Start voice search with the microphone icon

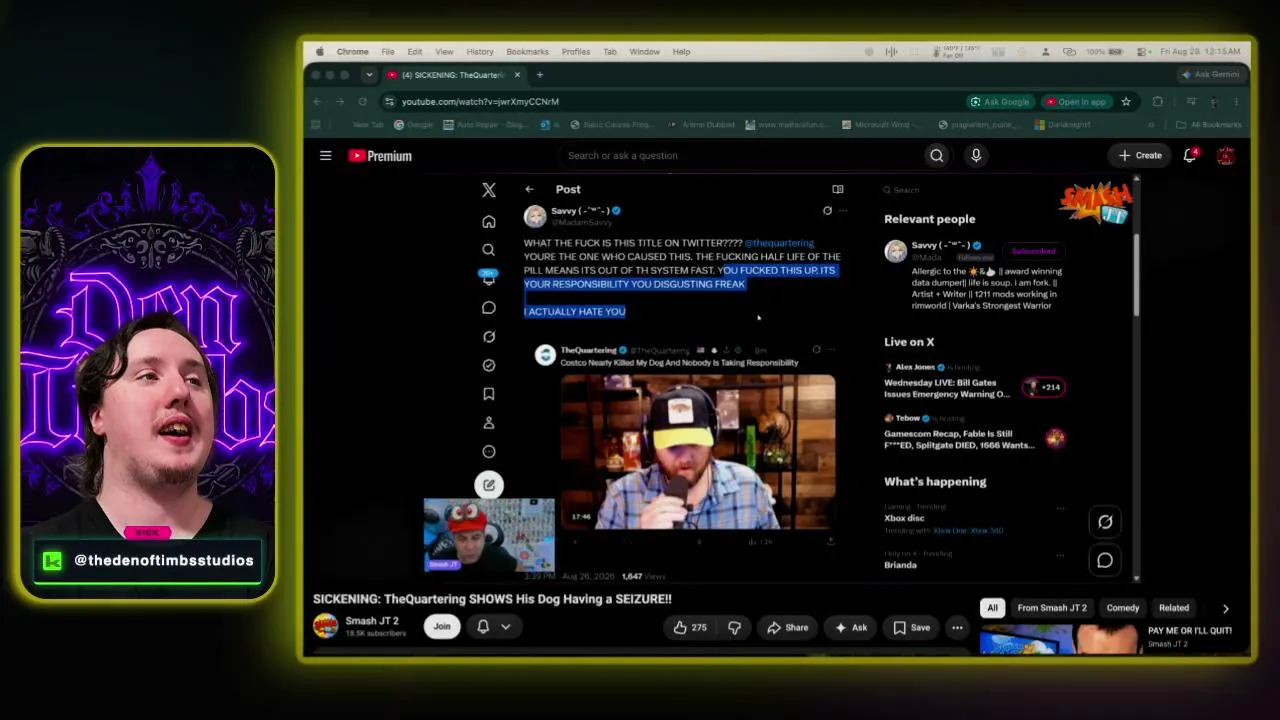pyautogui.click(x=976, y=155)
